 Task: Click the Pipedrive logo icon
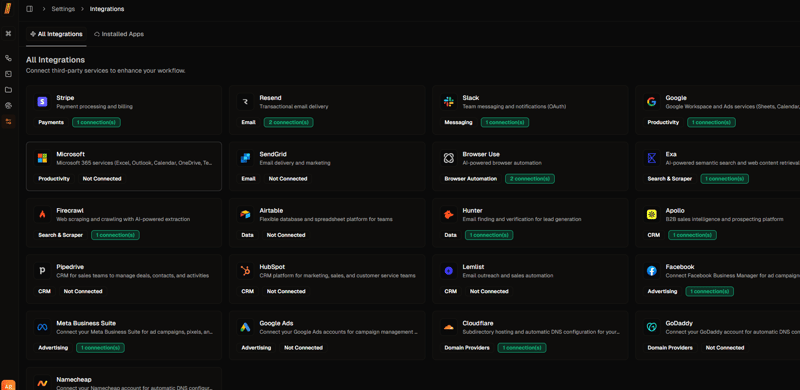42,271
